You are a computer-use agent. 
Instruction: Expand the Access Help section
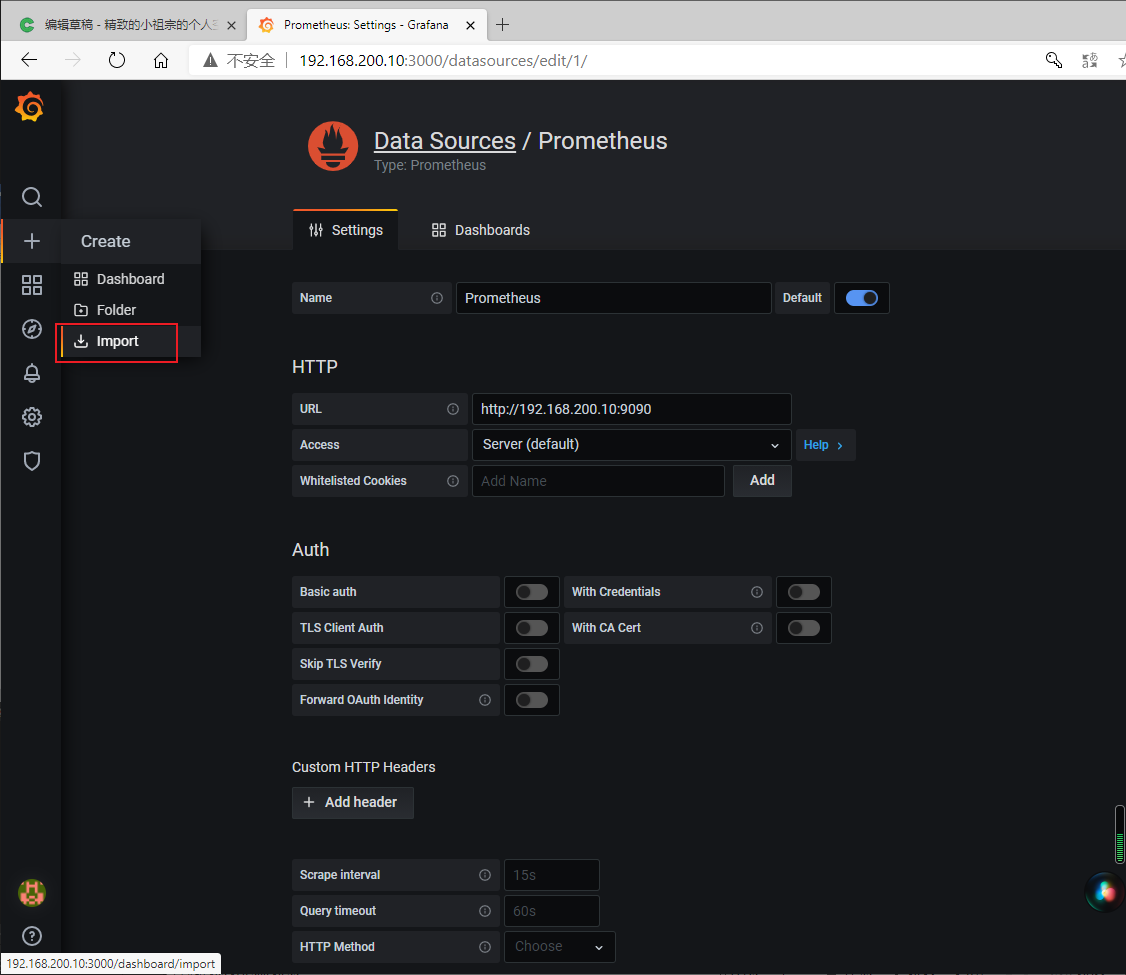(825, 445)
